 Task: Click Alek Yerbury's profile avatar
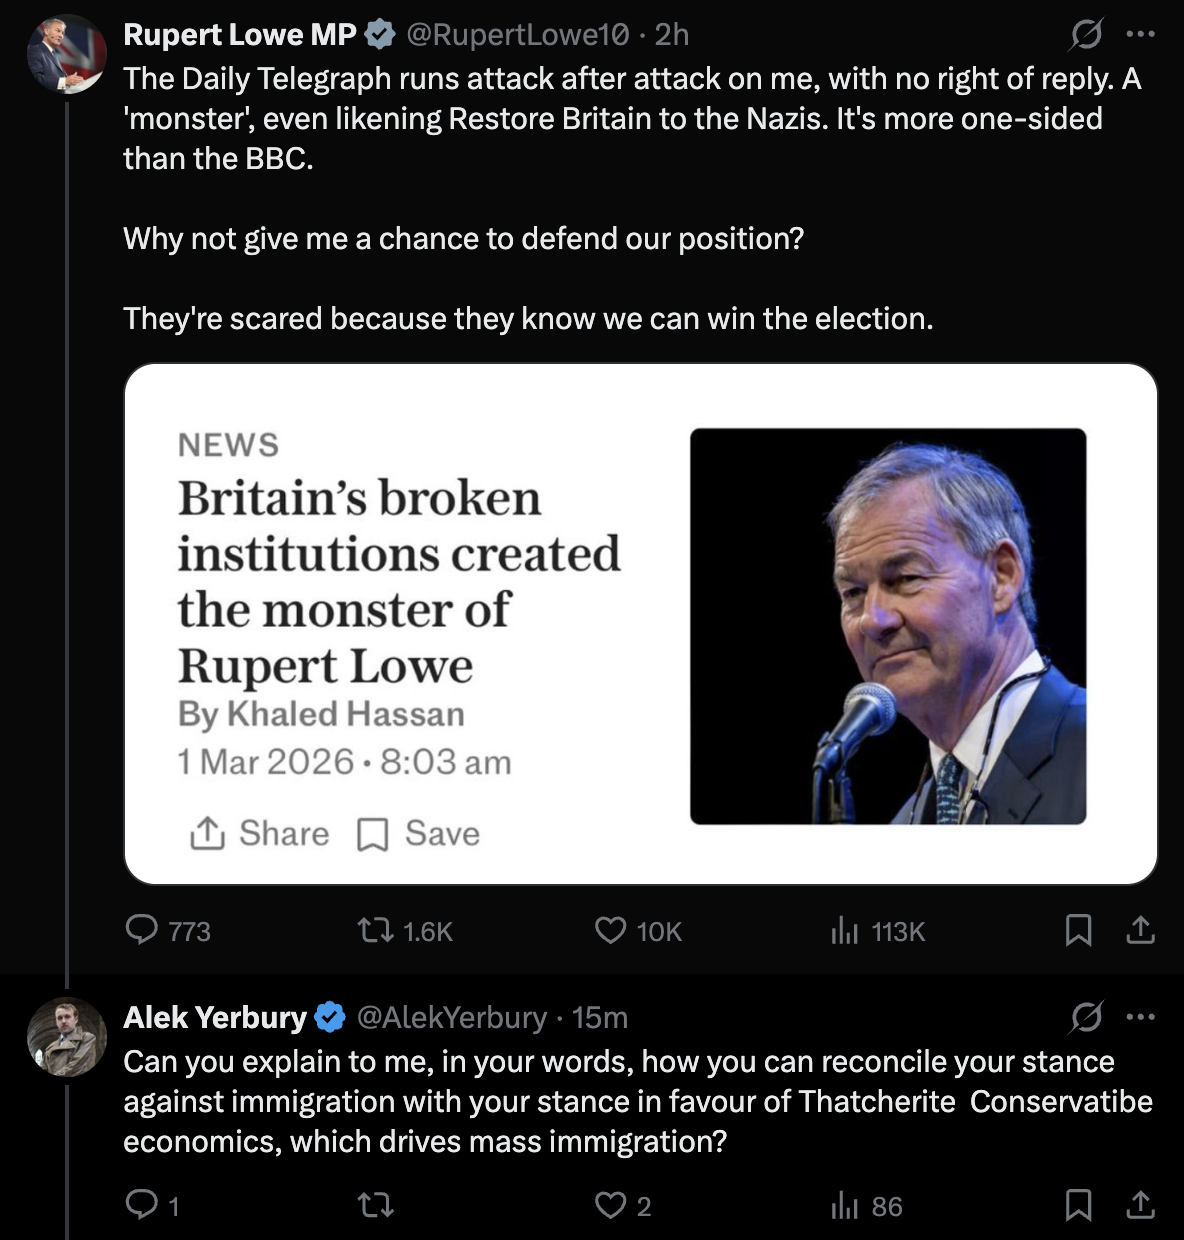[67, 1037]
